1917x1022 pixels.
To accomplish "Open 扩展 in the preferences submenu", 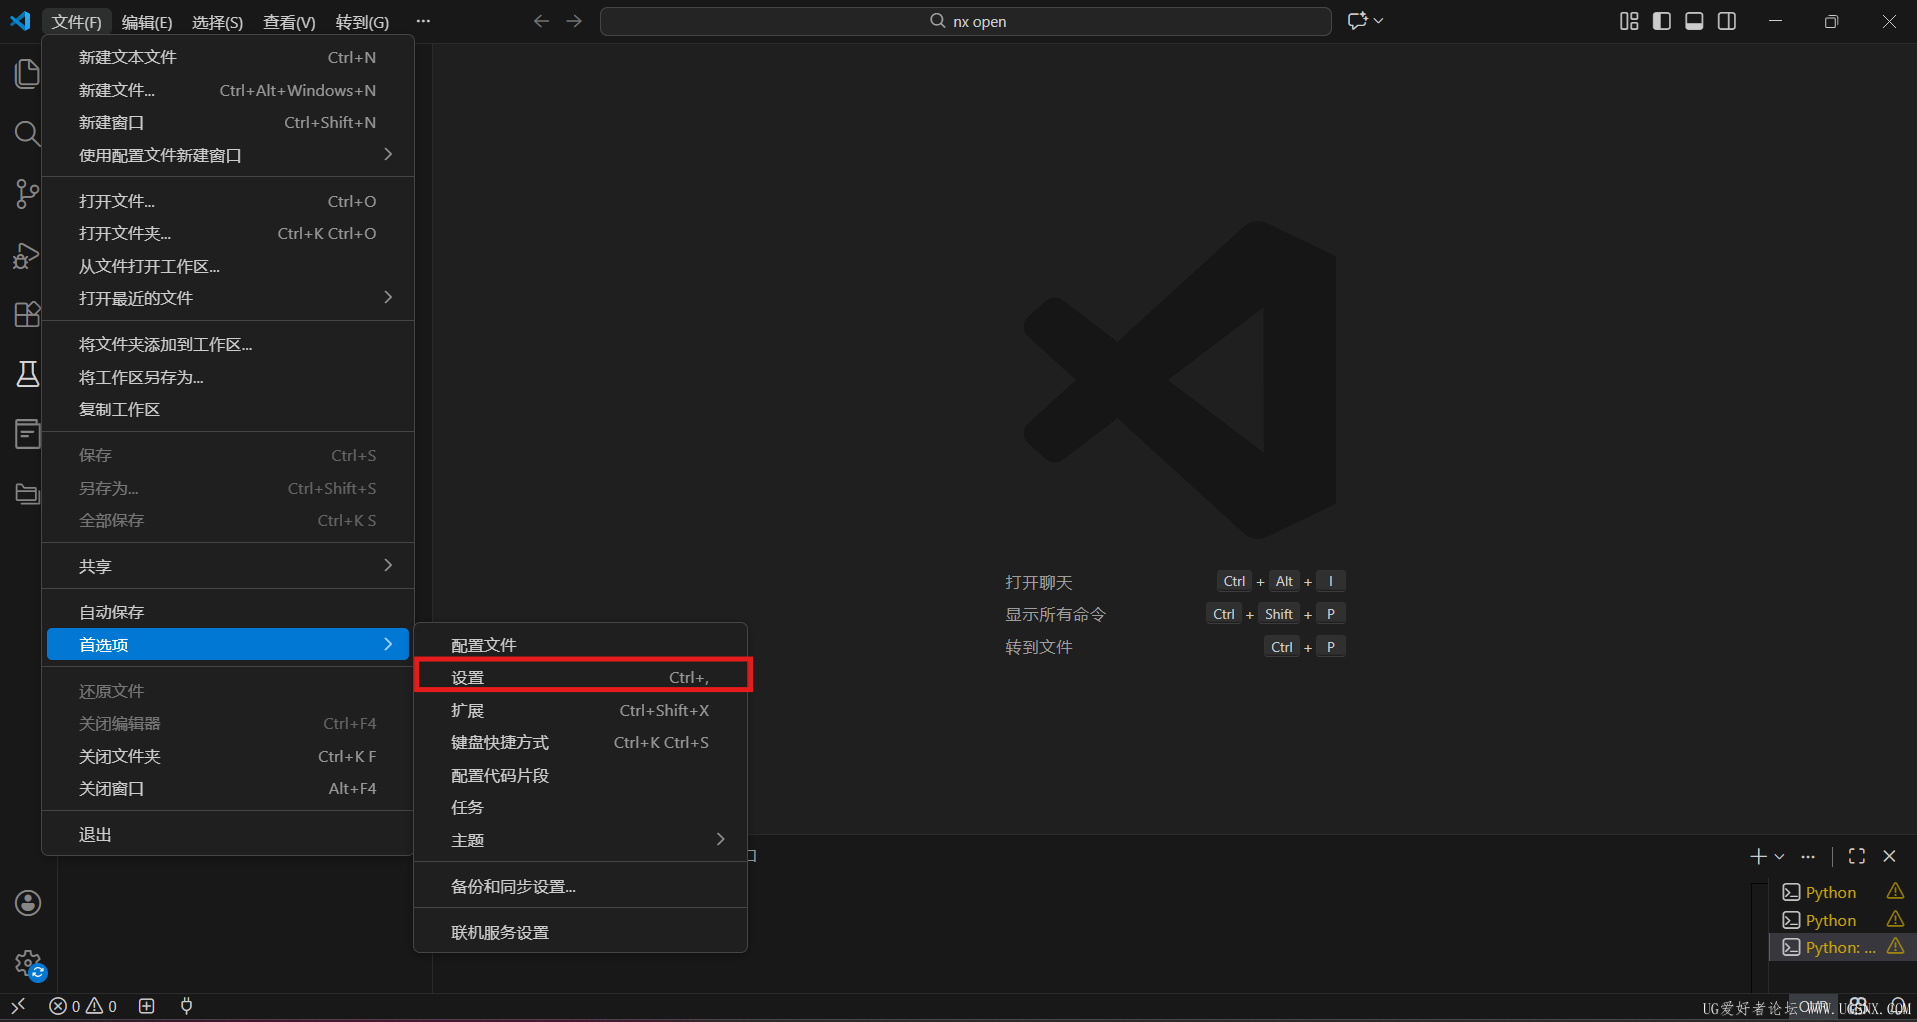I will tap(580, 711).
